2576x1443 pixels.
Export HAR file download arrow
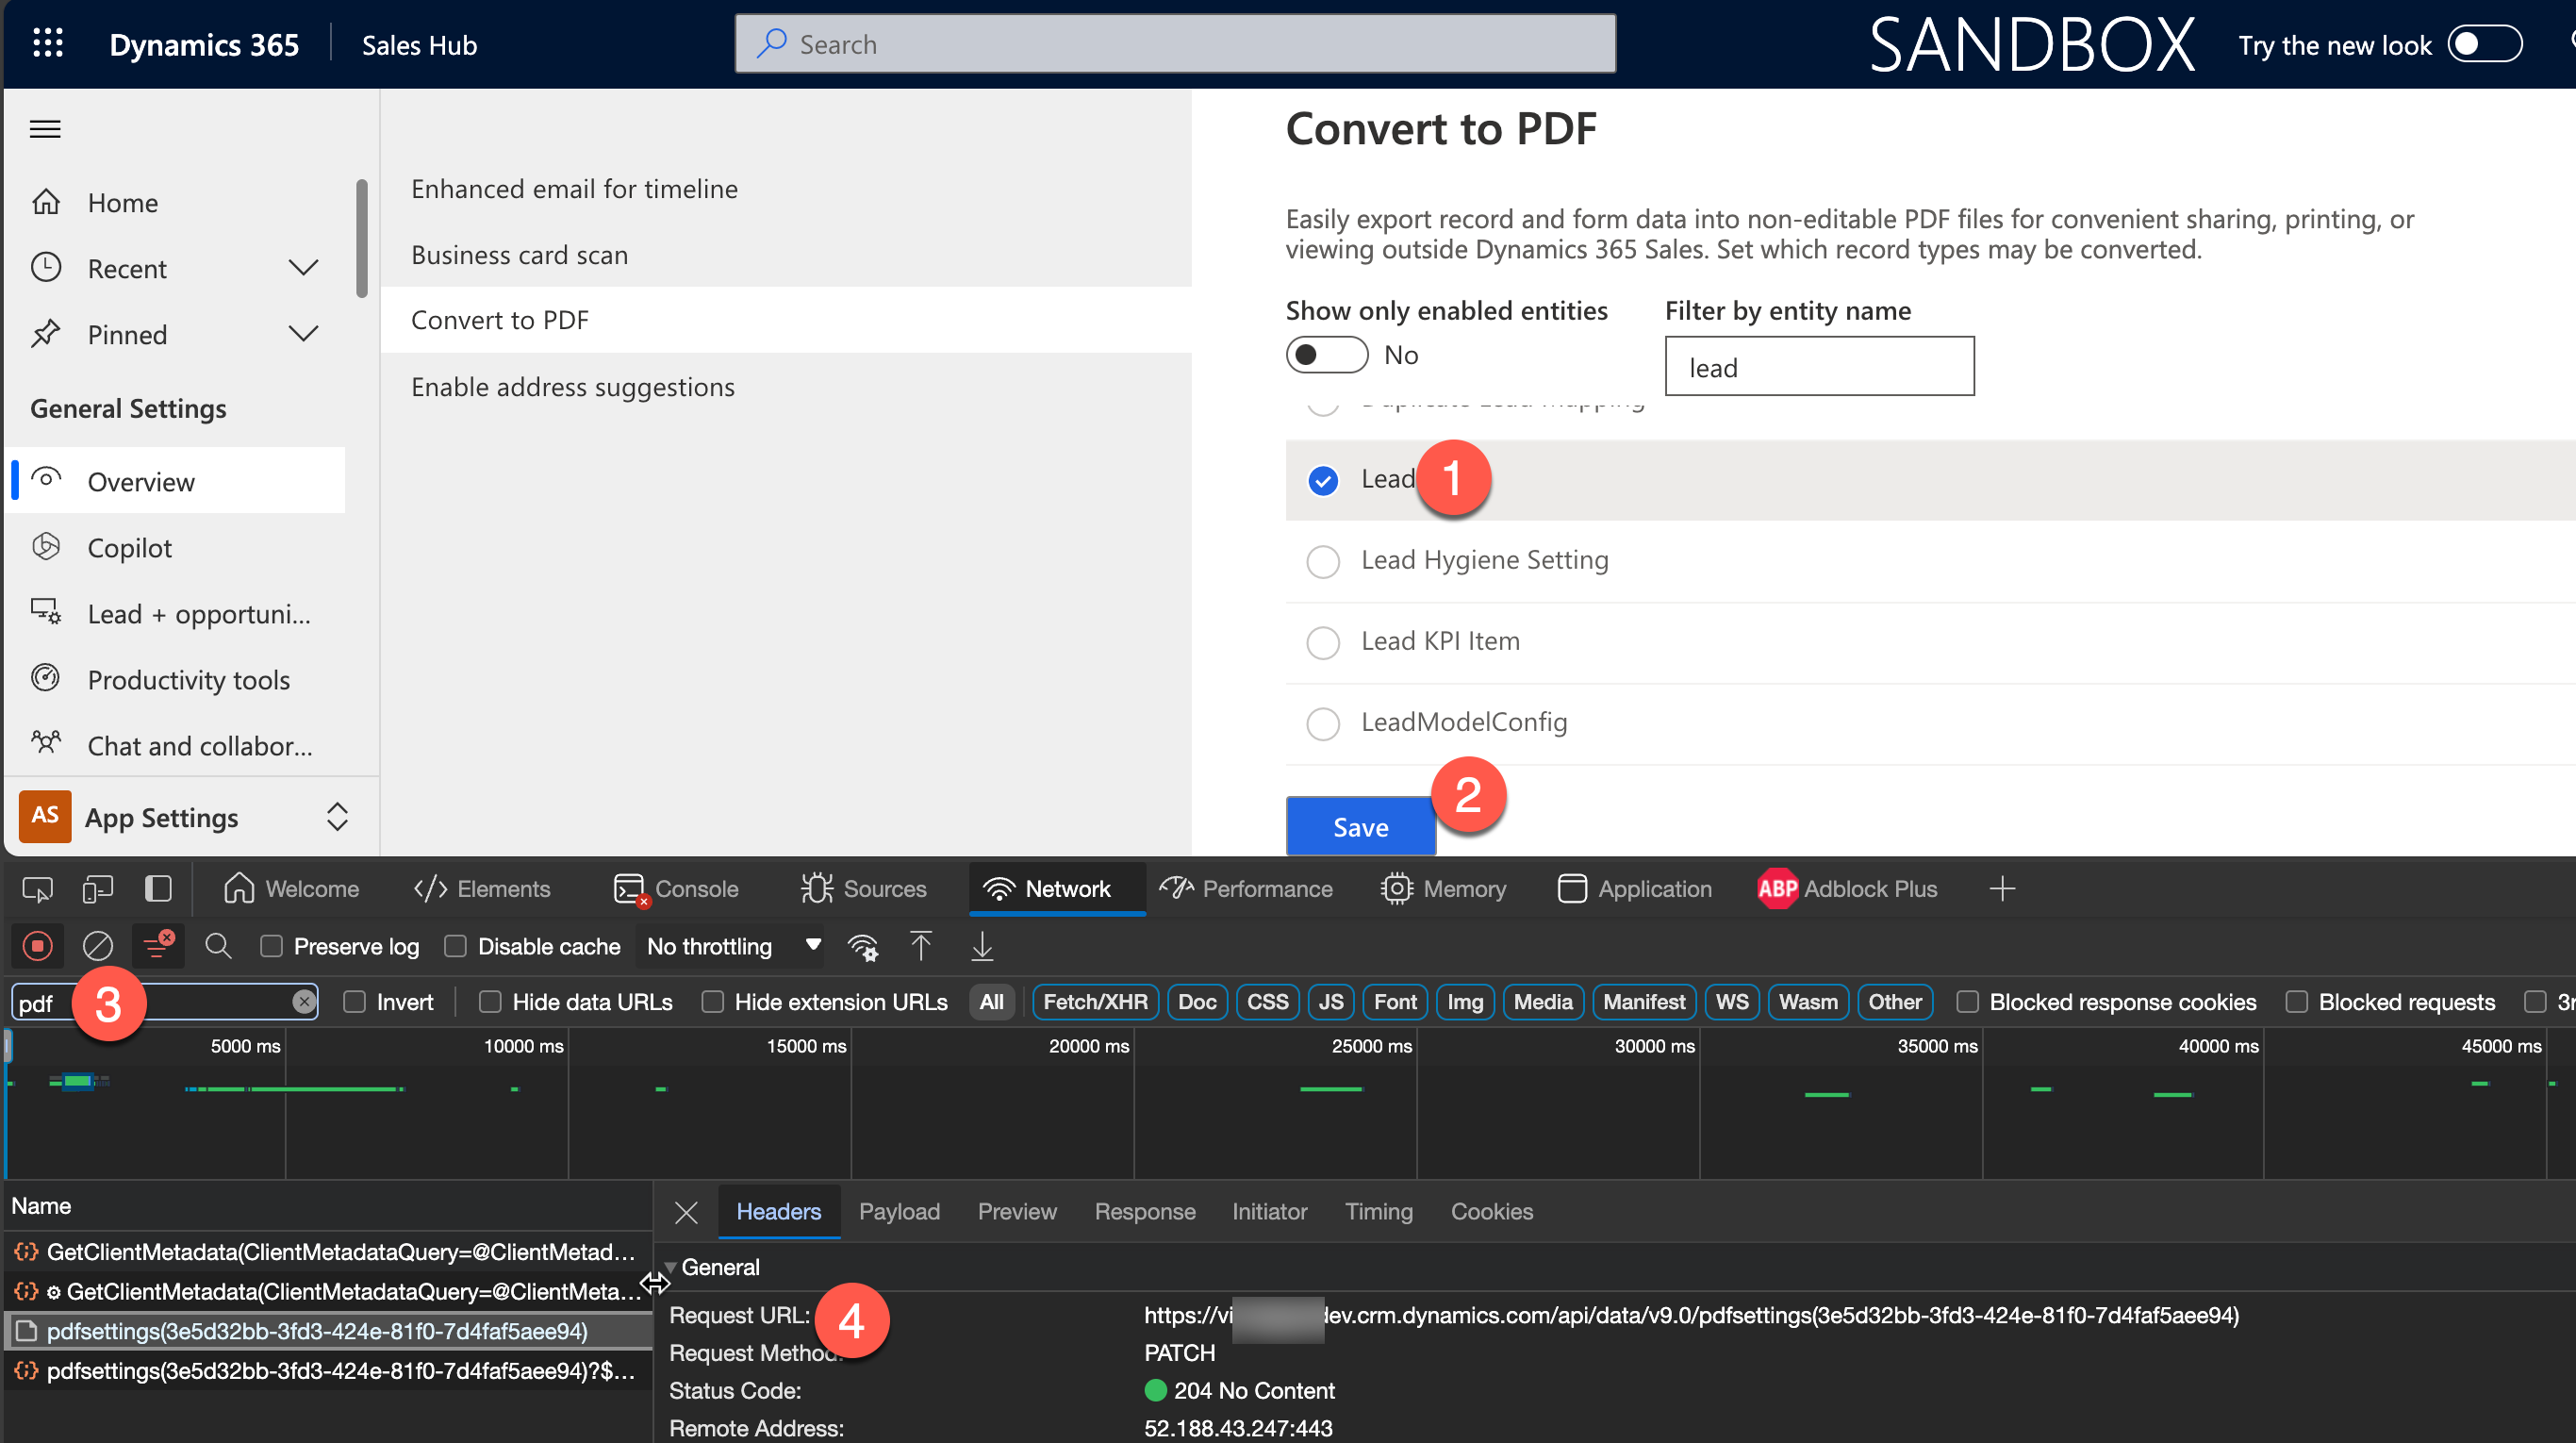coord(982,946)
